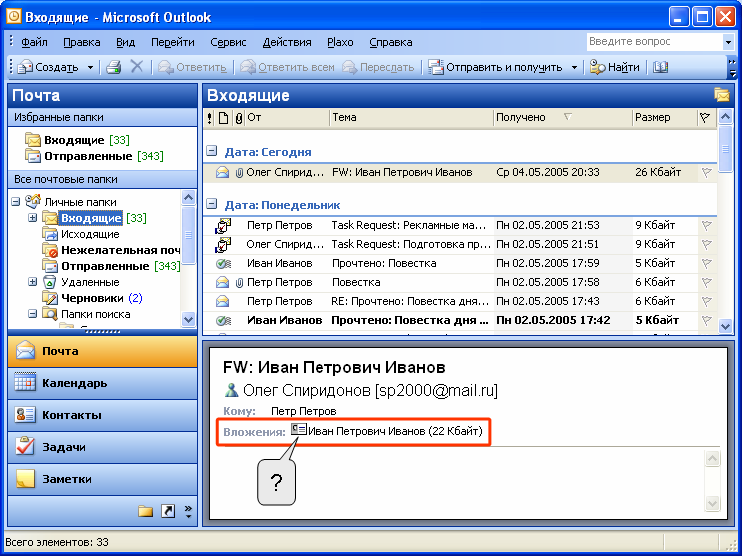Open the Файл menu

(34, 42)
